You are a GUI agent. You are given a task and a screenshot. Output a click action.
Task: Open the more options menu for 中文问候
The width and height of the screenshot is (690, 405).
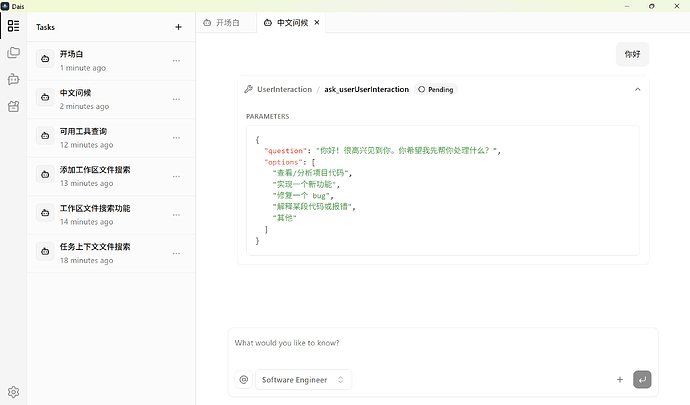point(176,99)
